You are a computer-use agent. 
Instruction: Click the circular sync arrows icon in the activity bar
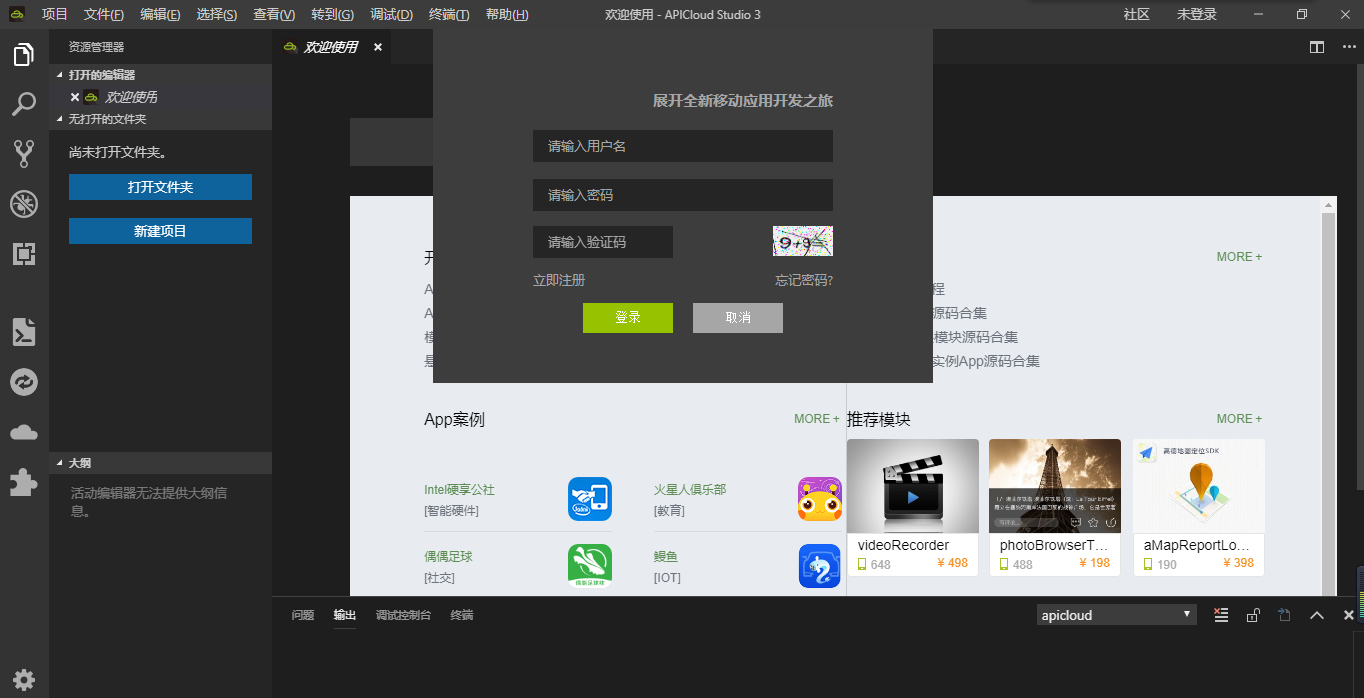point(24,382)
